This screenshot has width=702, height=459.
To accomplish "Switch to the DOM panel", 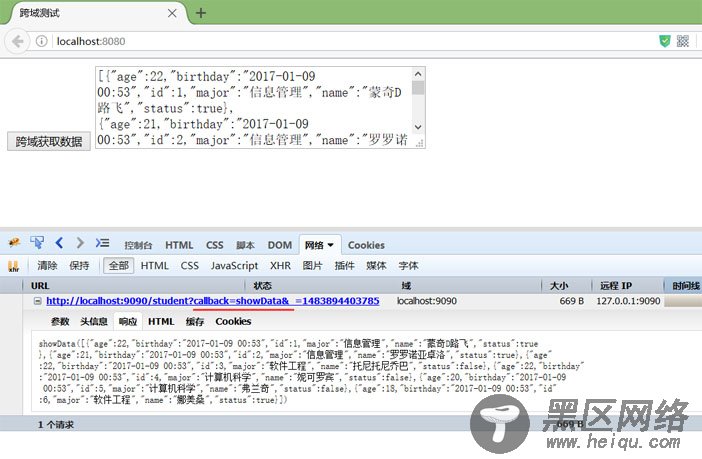I will click(x=280, y=245).
